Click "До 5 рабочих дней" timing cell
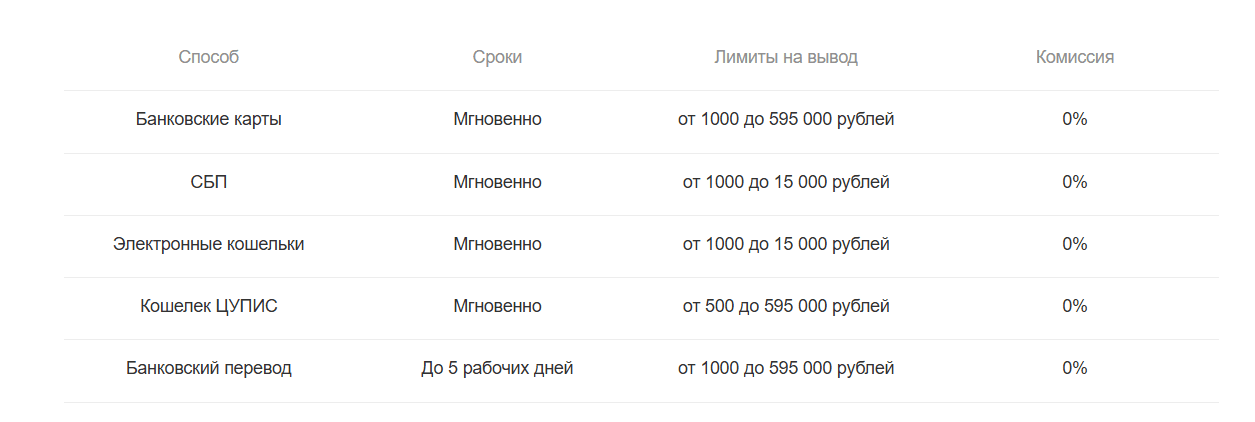Screen dimensions: 1255x422 coord(497,368)
